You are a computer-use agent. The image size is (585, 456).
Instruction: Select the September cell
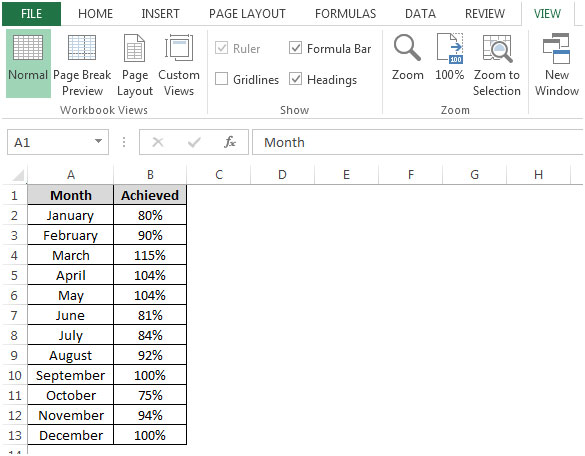(71, 375)
